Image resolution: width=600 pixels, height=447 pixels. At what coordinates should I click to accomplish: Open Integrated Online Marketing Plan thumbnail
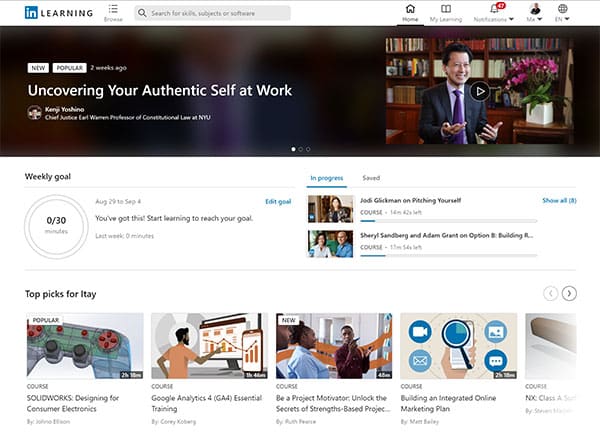click(x=459, y=346)
